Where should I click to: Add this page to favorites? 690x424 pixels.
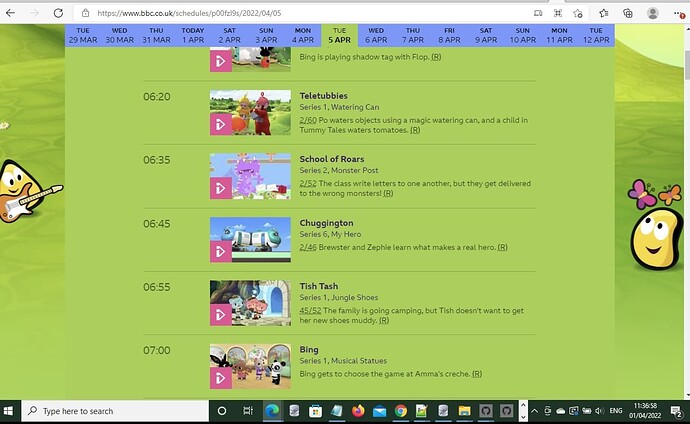click(x=578, y=13)
